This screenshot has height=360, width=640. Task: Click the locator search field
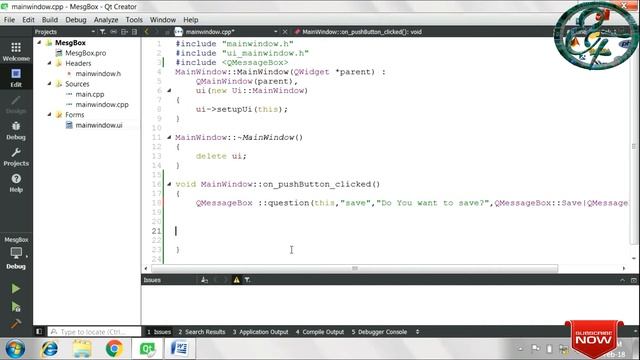coord(94,332)
